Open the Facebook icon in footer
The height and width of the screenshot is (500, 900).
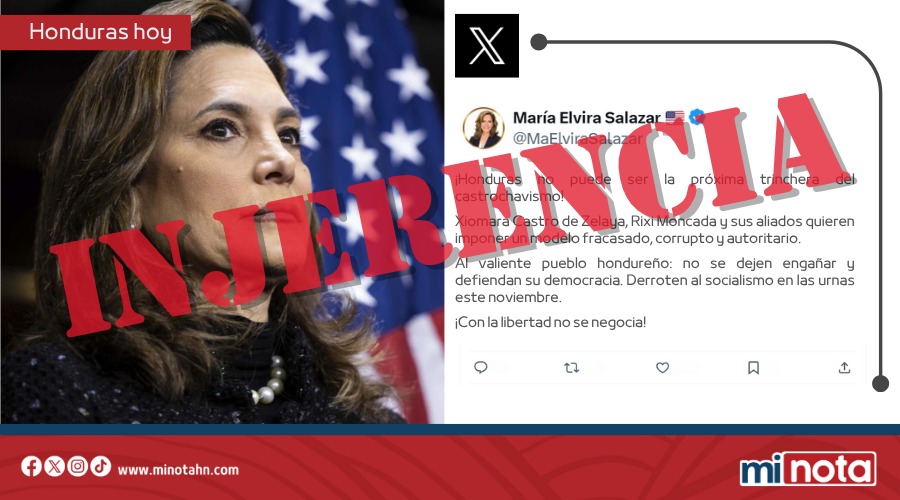[32, 466]
